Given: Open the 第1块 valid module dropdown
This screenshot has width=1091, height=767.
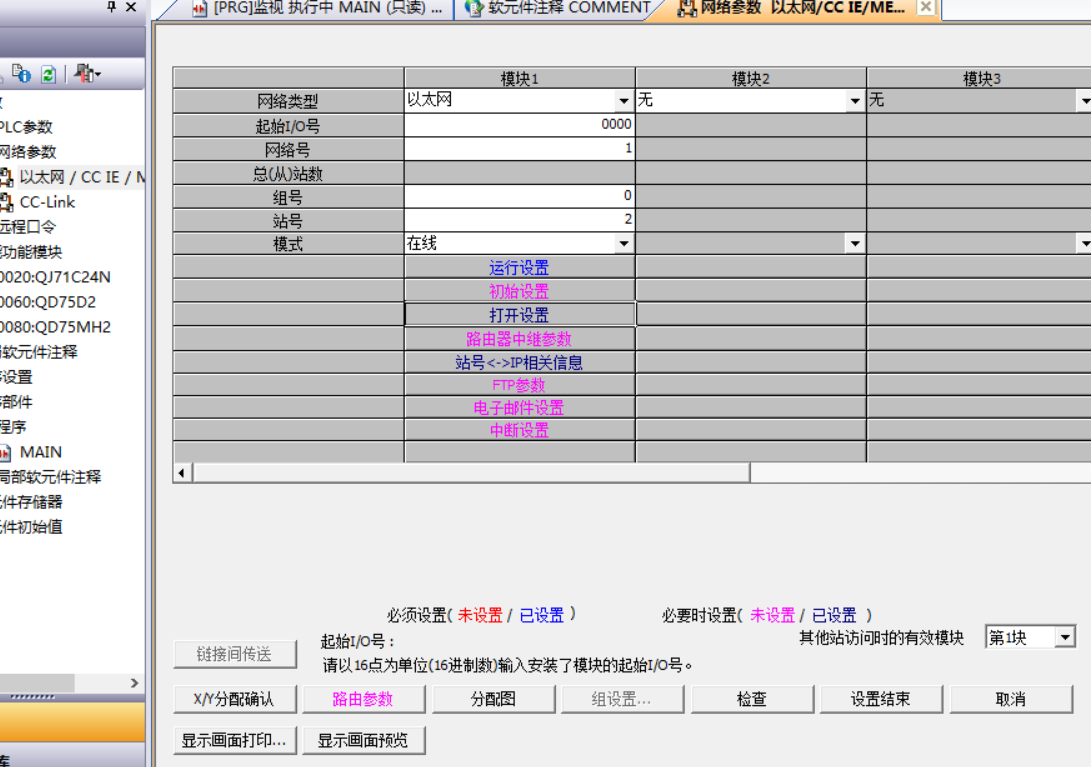Looking at the screenshot, I should tap(1065, 638).
